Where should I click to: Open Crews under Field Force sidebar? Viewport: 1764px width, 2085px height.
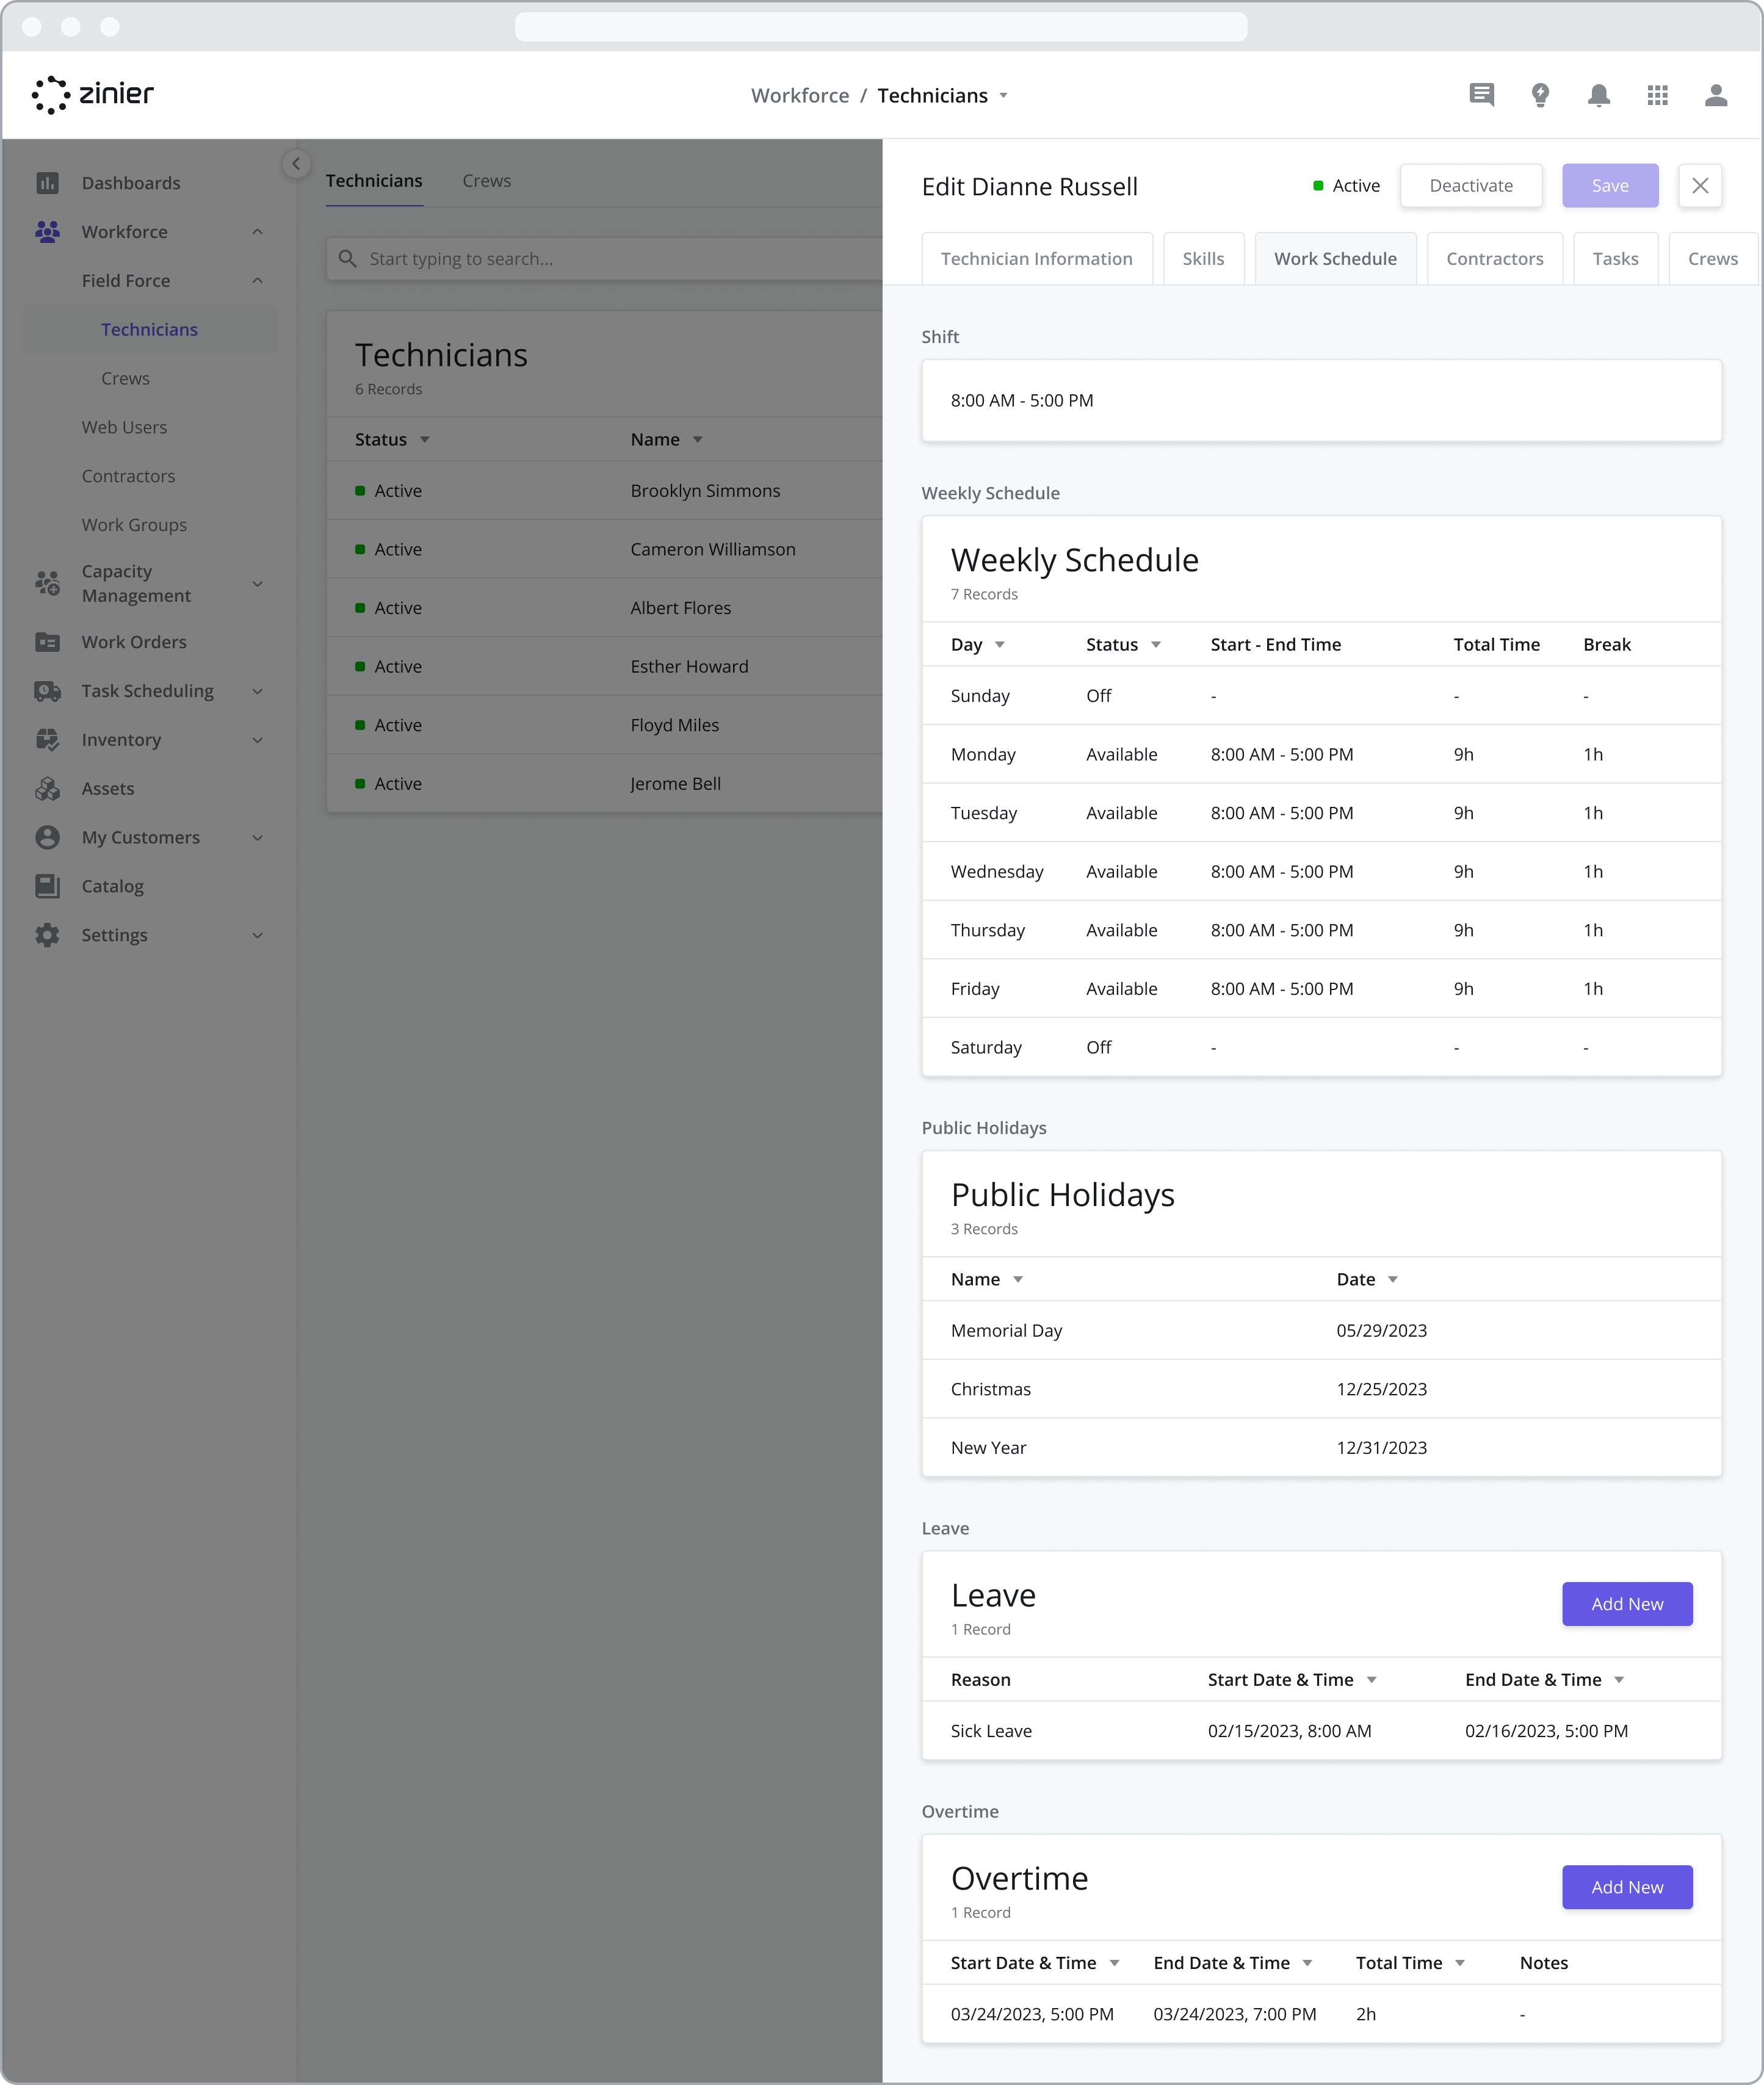coord(125,379)
